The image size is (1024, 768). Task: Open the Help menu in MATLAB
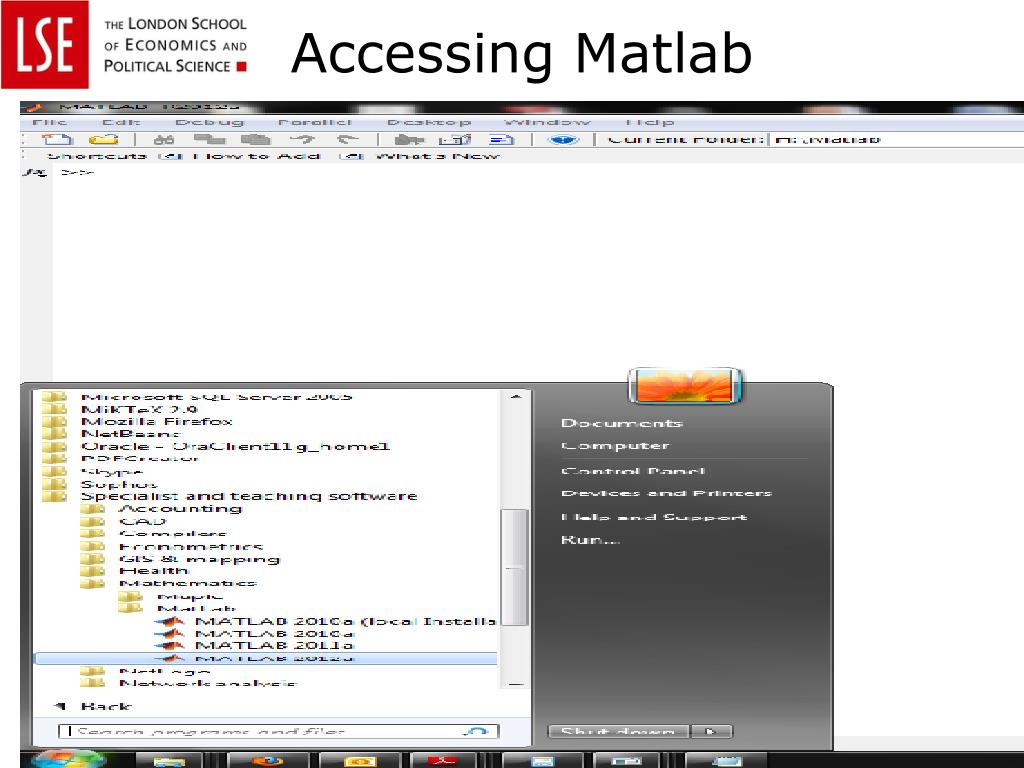[649, 122]
